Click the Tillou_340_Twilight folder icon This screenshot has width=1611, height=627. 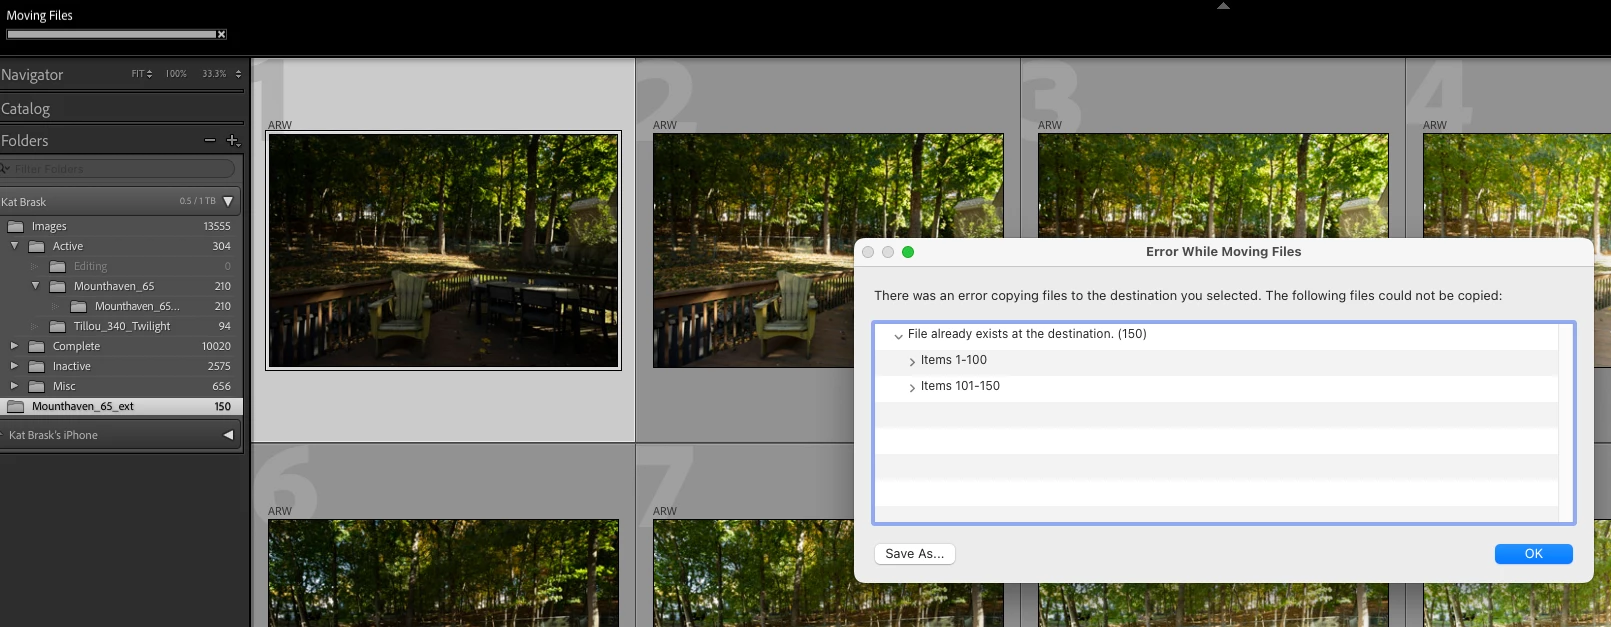pos(58,326)
